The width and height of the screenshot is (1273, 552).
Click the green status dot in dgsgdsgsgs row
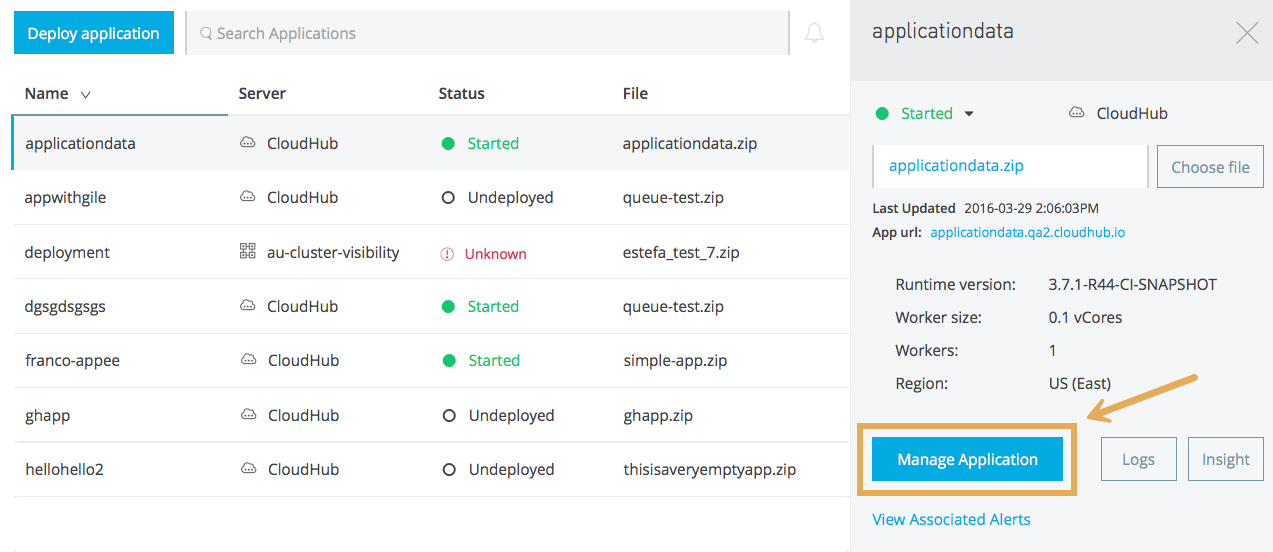(448, 306)
